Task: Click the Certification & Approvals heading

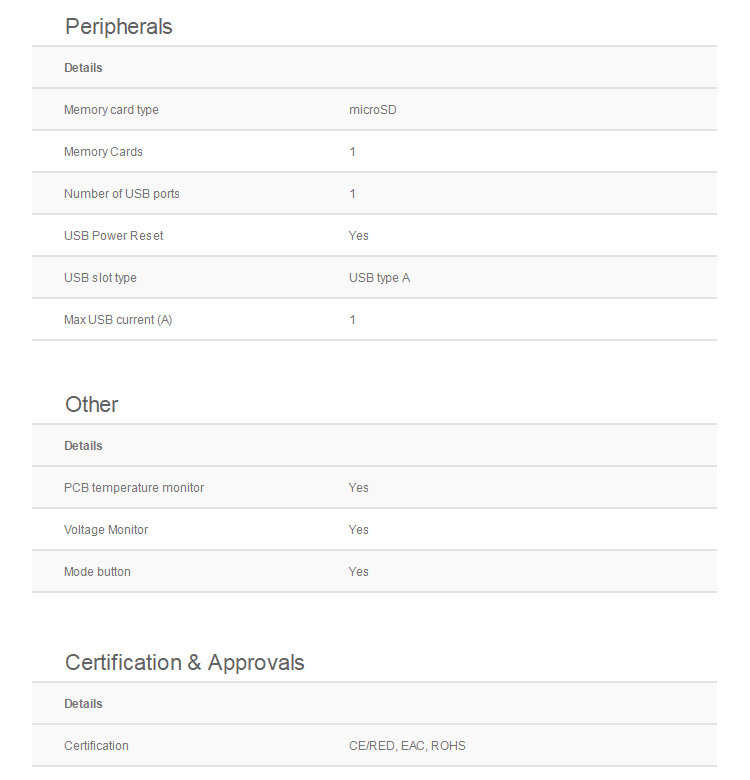Action: (x=185, y=663)
